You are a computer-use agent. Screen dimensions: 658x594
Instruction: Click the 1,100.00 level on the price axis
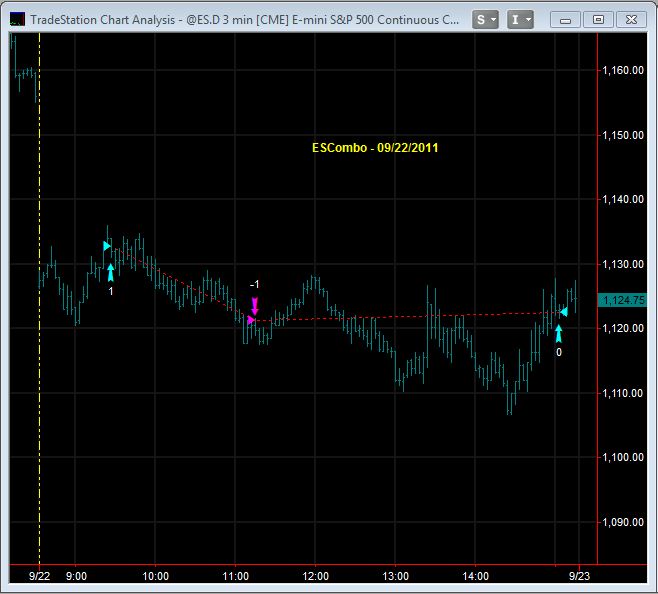623,457
